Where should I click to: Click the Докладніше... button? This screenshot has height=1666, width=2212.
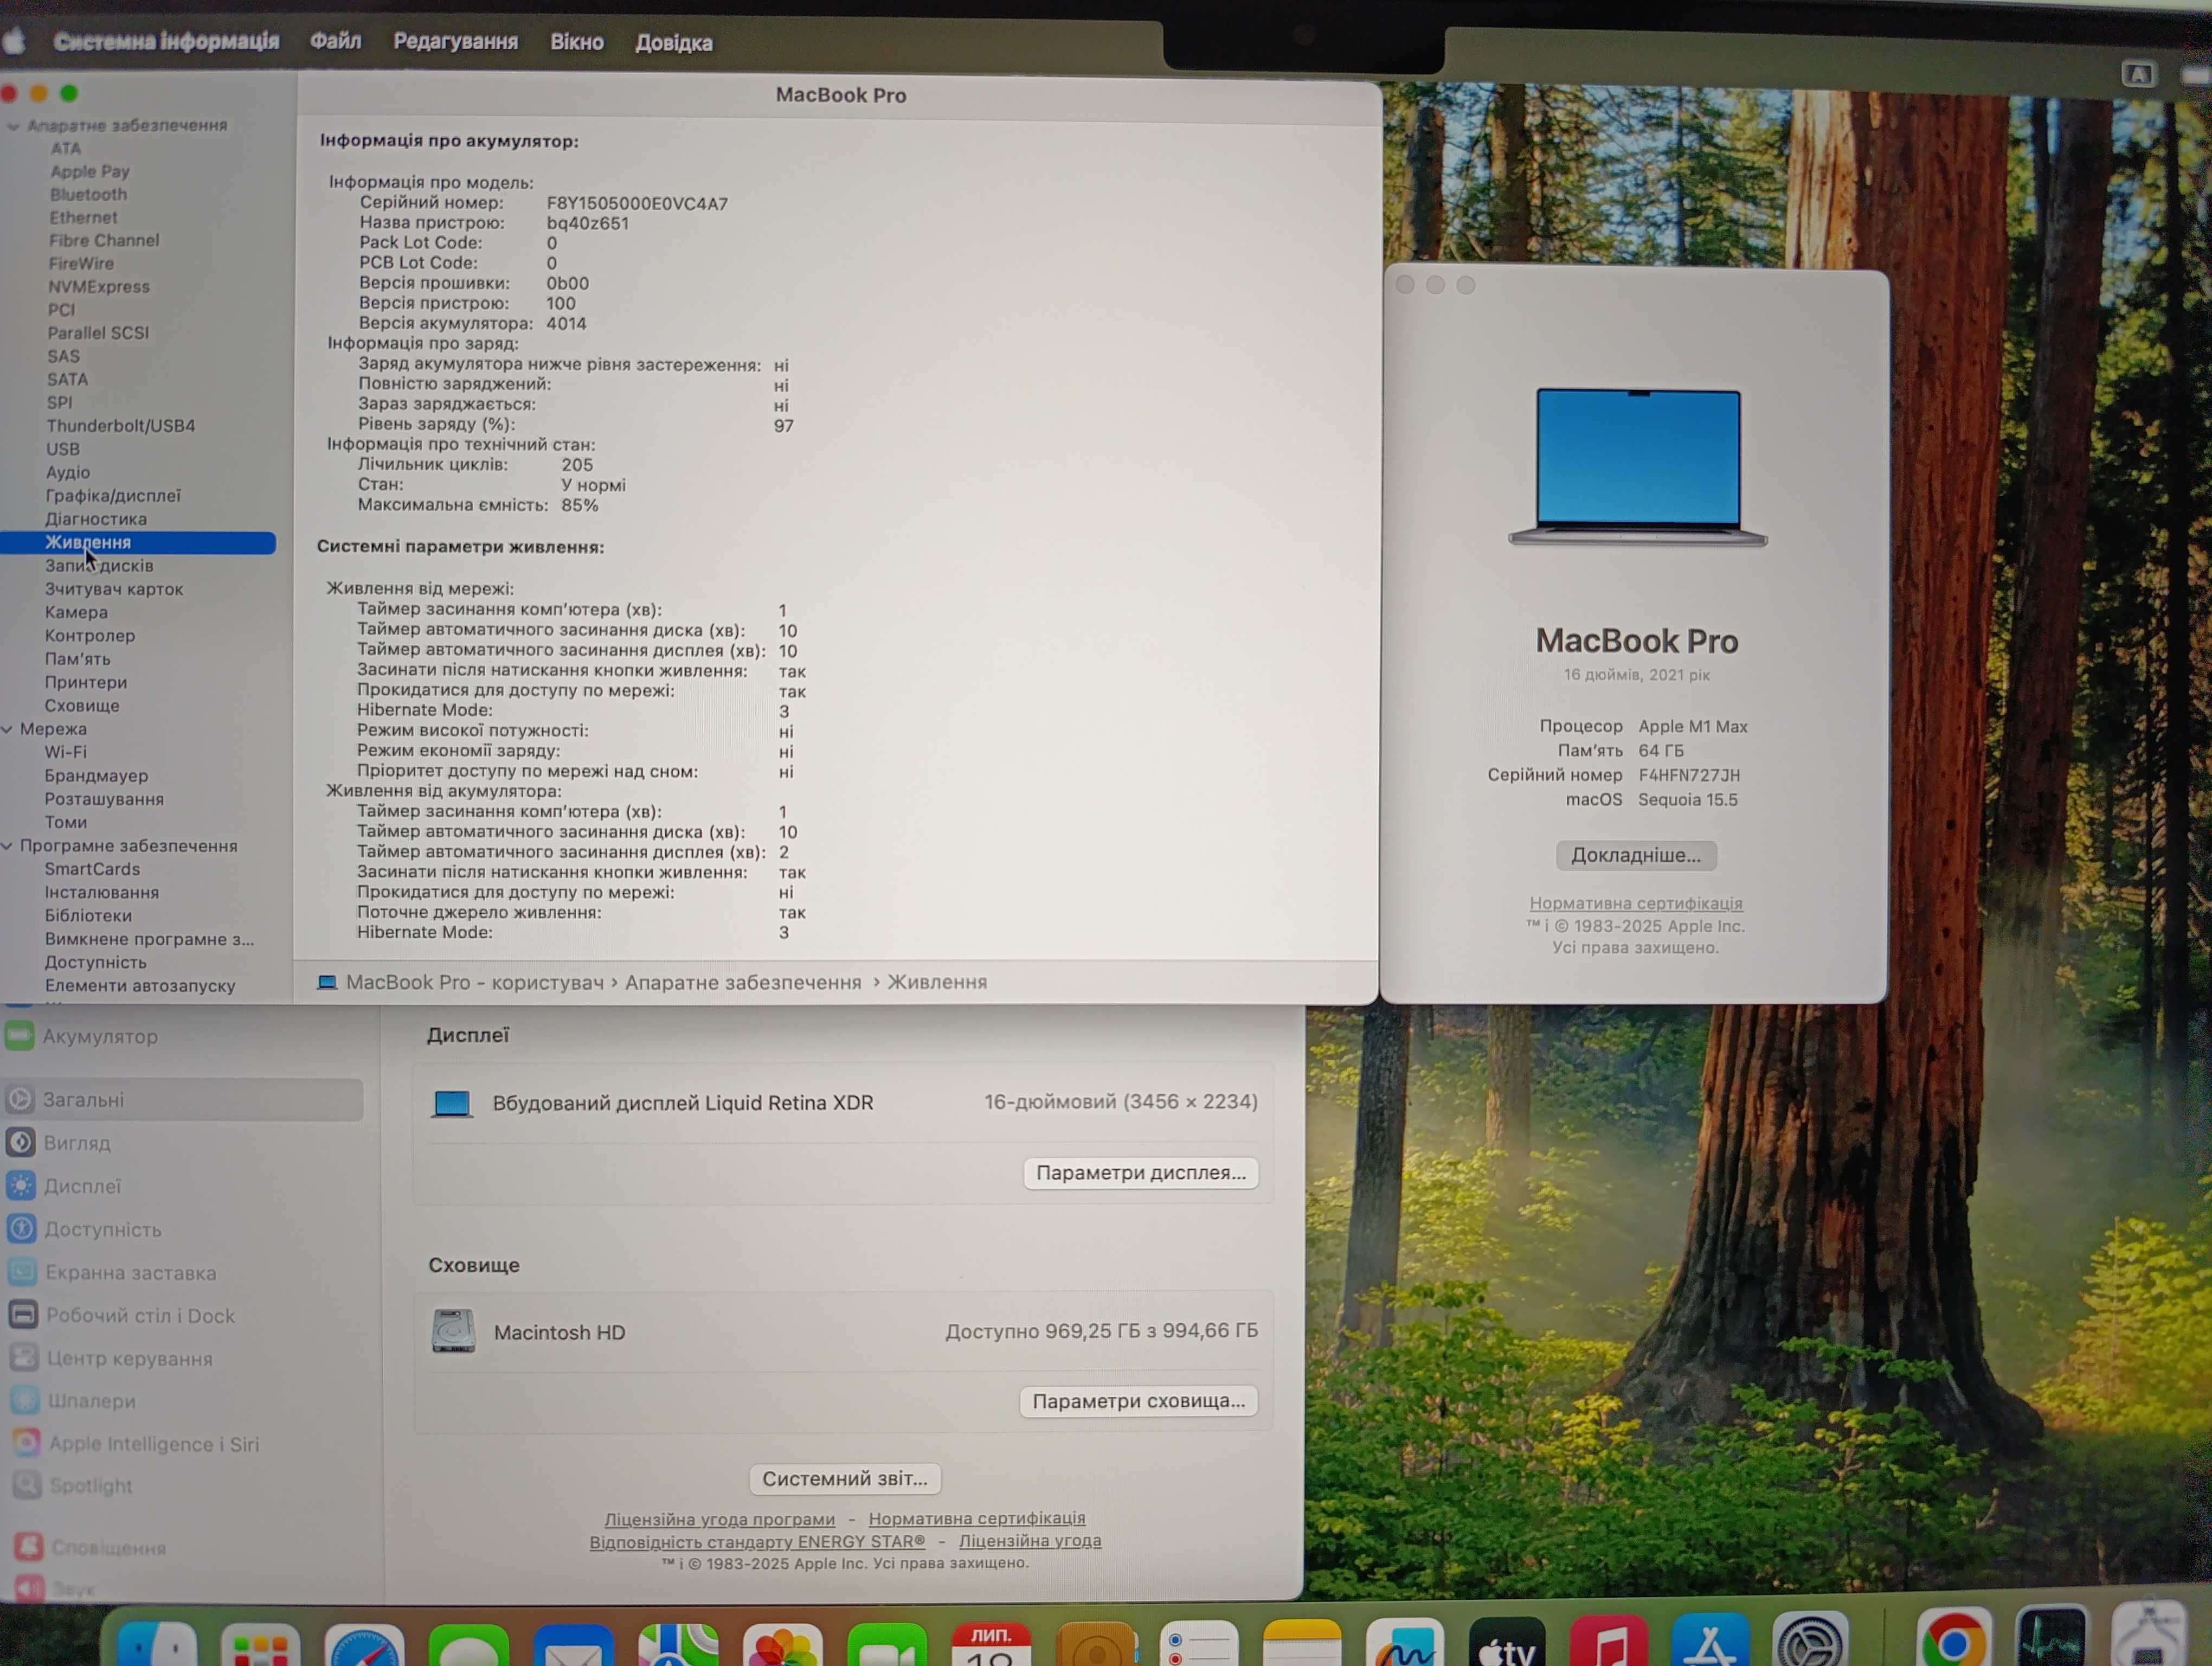pyautogui.click(x=1636, y=855)
